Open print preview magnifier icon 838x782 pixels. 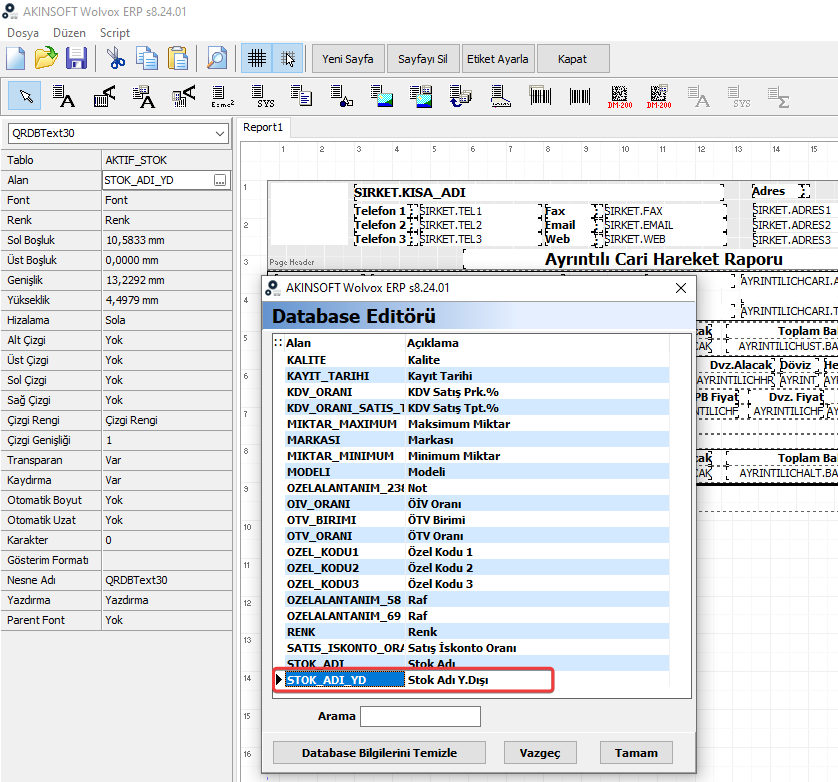click(x=216, y=58)
